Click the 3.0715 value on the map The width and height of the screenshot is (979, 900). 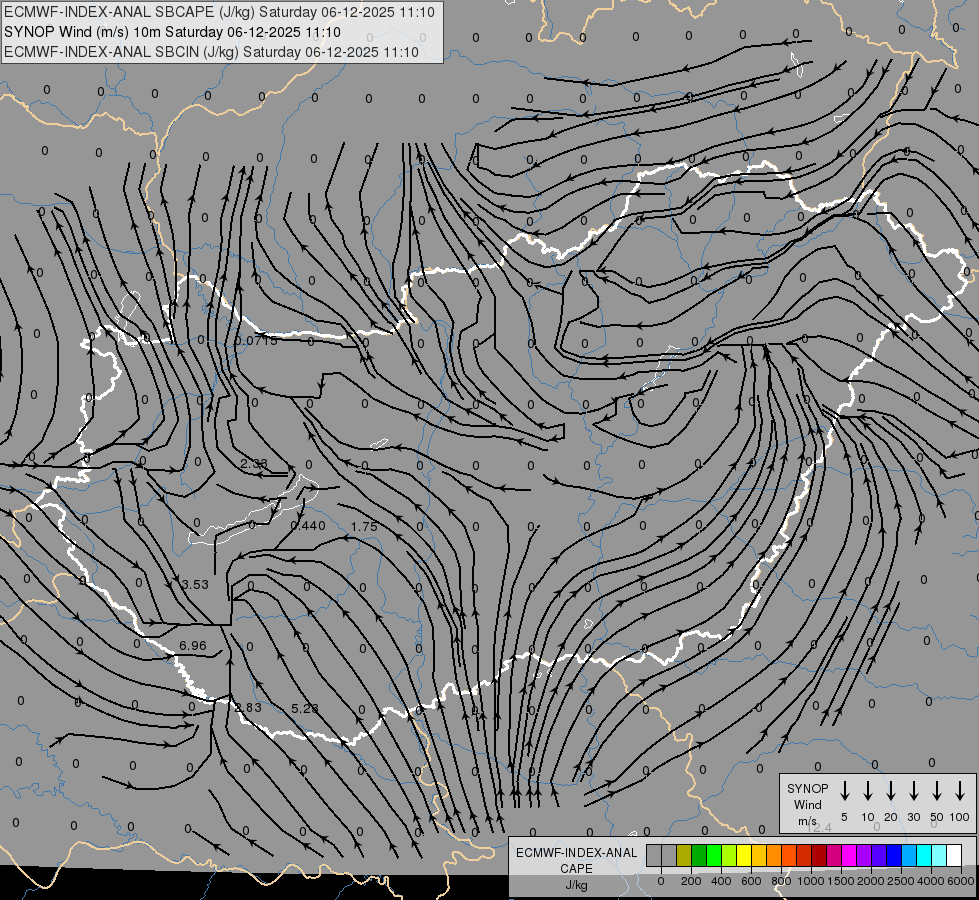(256, 340)
